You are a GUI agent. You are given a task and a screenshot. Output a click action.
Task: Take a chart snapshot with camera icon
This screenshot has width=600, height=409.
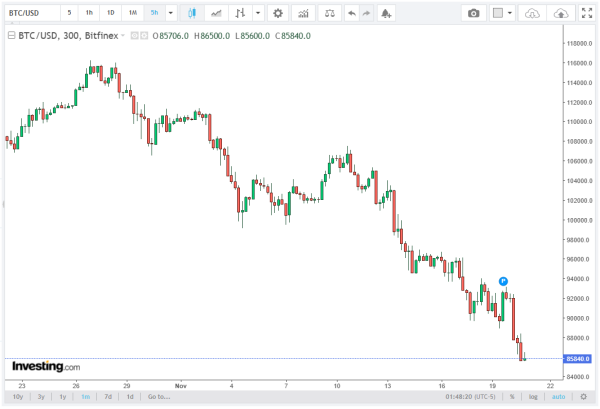(473, 13)
